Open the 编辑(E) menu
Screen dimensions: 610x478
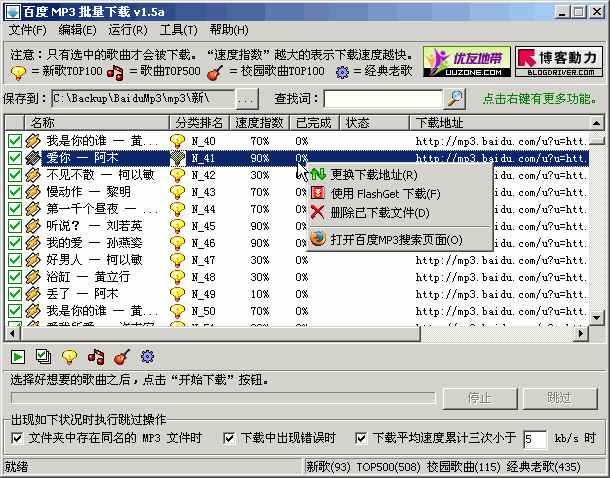click(x=77, y=30)
